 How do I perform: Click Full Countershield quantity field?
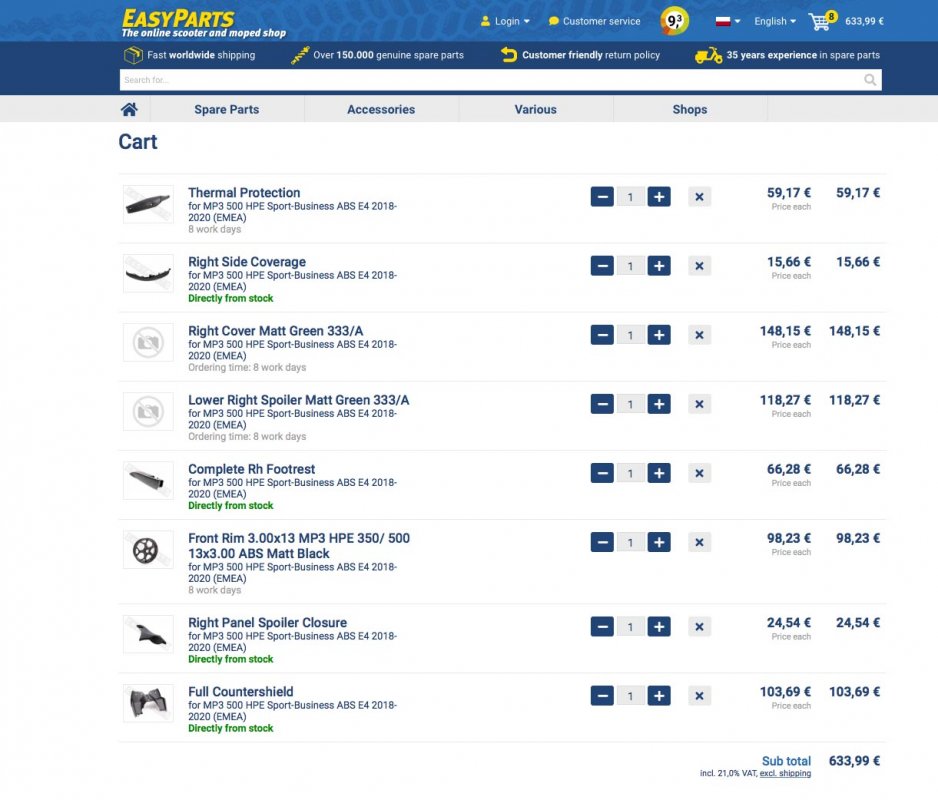tap(631, 696)
